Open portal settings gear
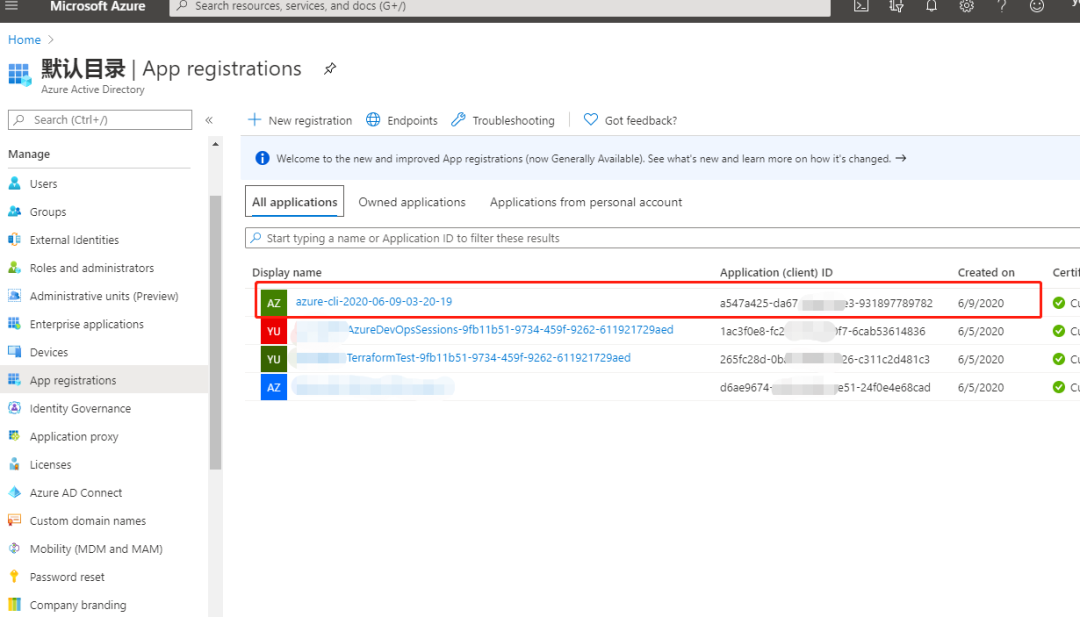 pos(966,6)
